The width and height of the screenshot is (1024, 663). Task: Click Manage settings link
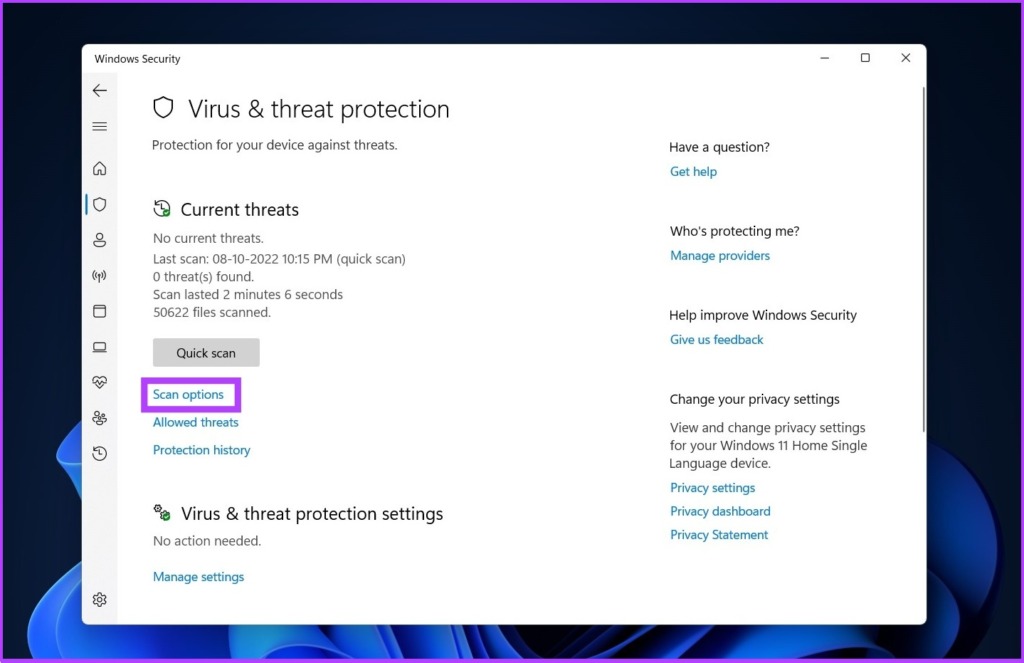(199, 577)
